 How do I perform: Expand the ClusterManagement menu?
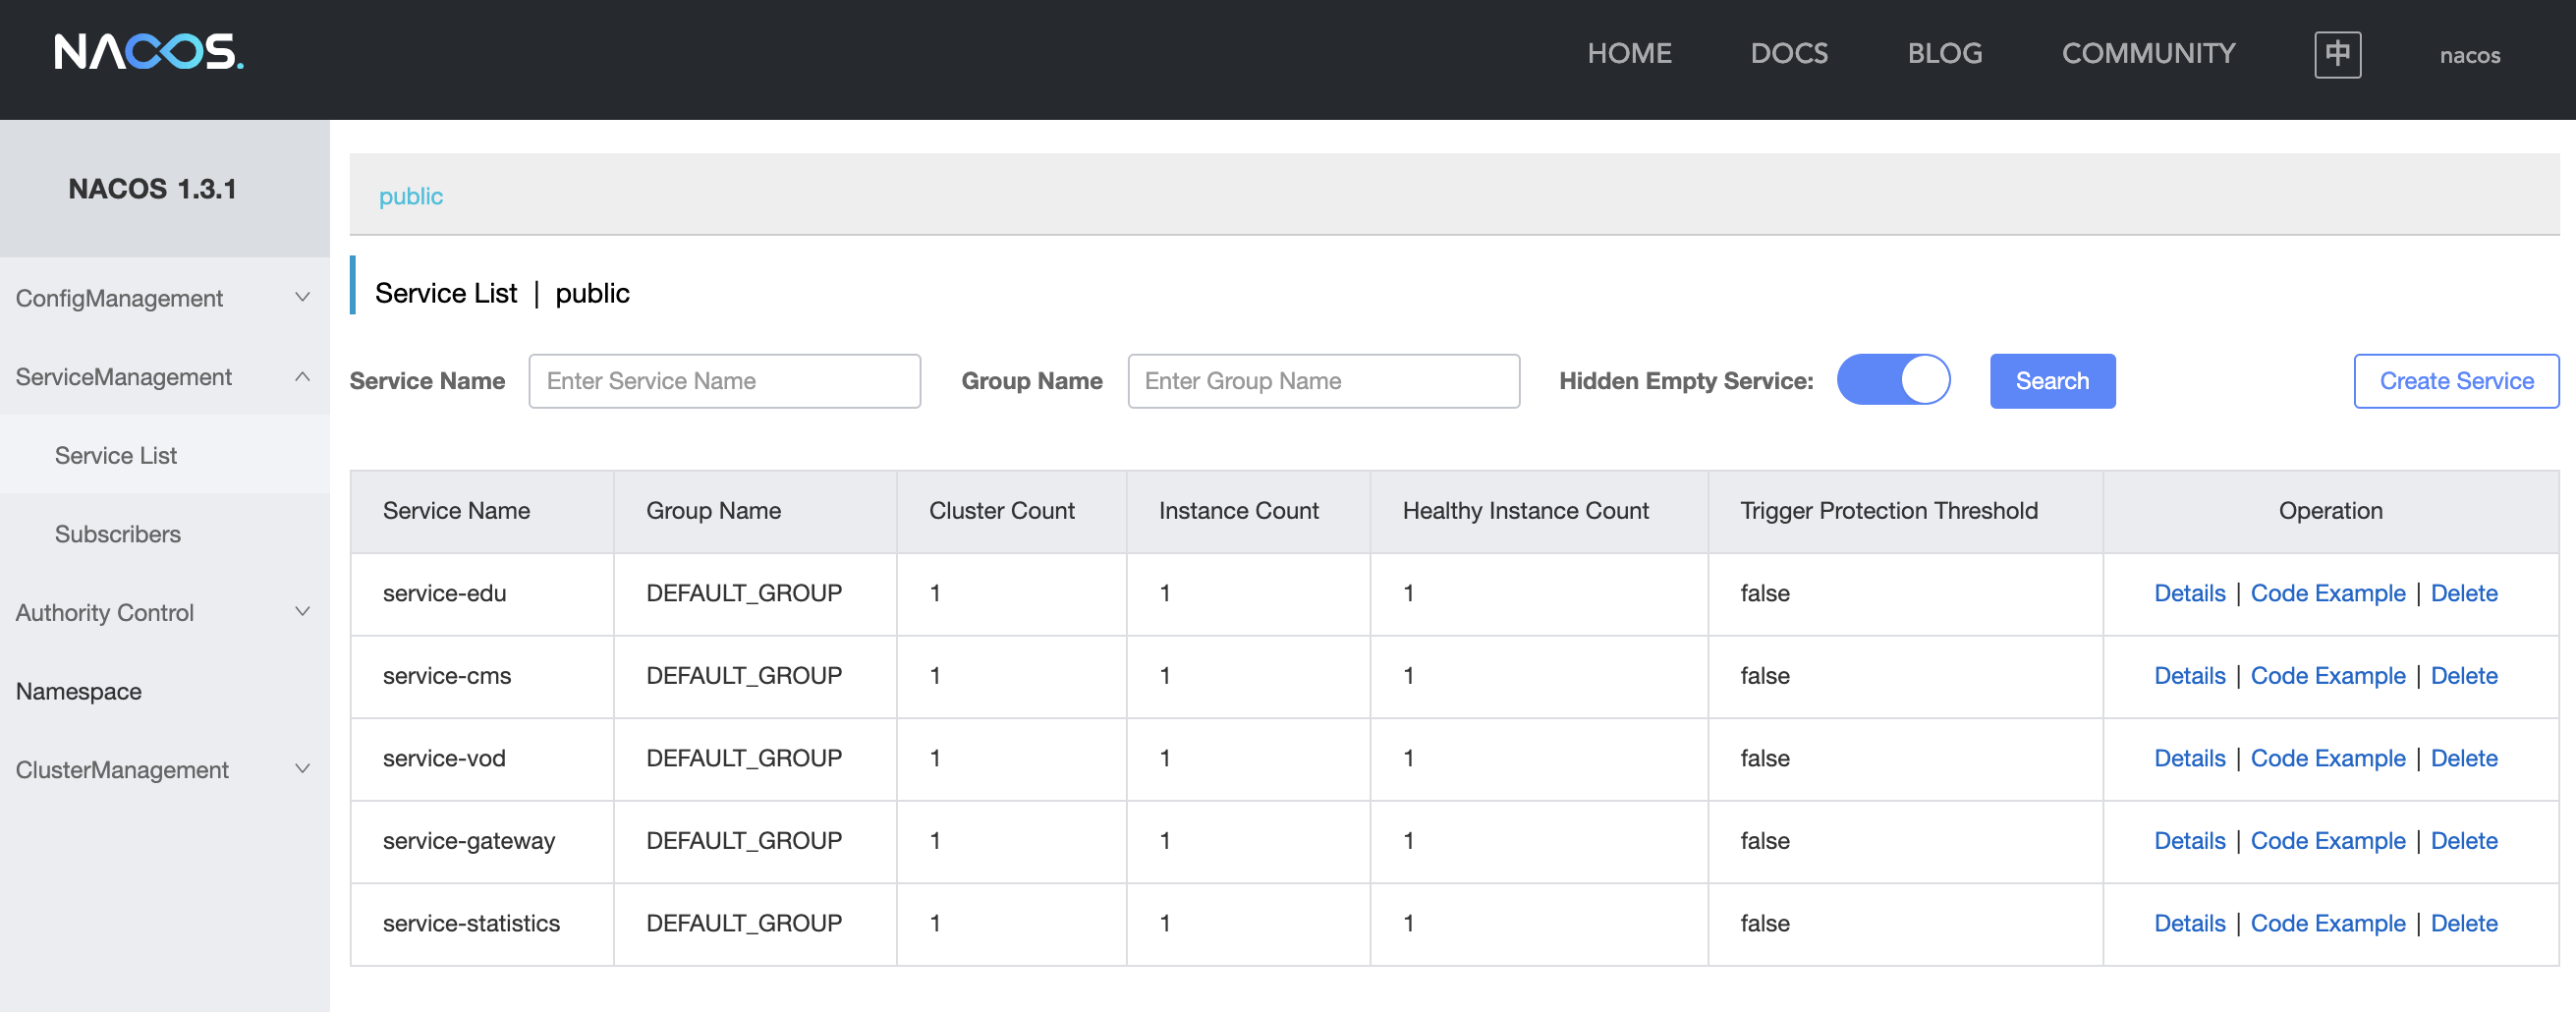pyautogui.click(x=165, y=769)
